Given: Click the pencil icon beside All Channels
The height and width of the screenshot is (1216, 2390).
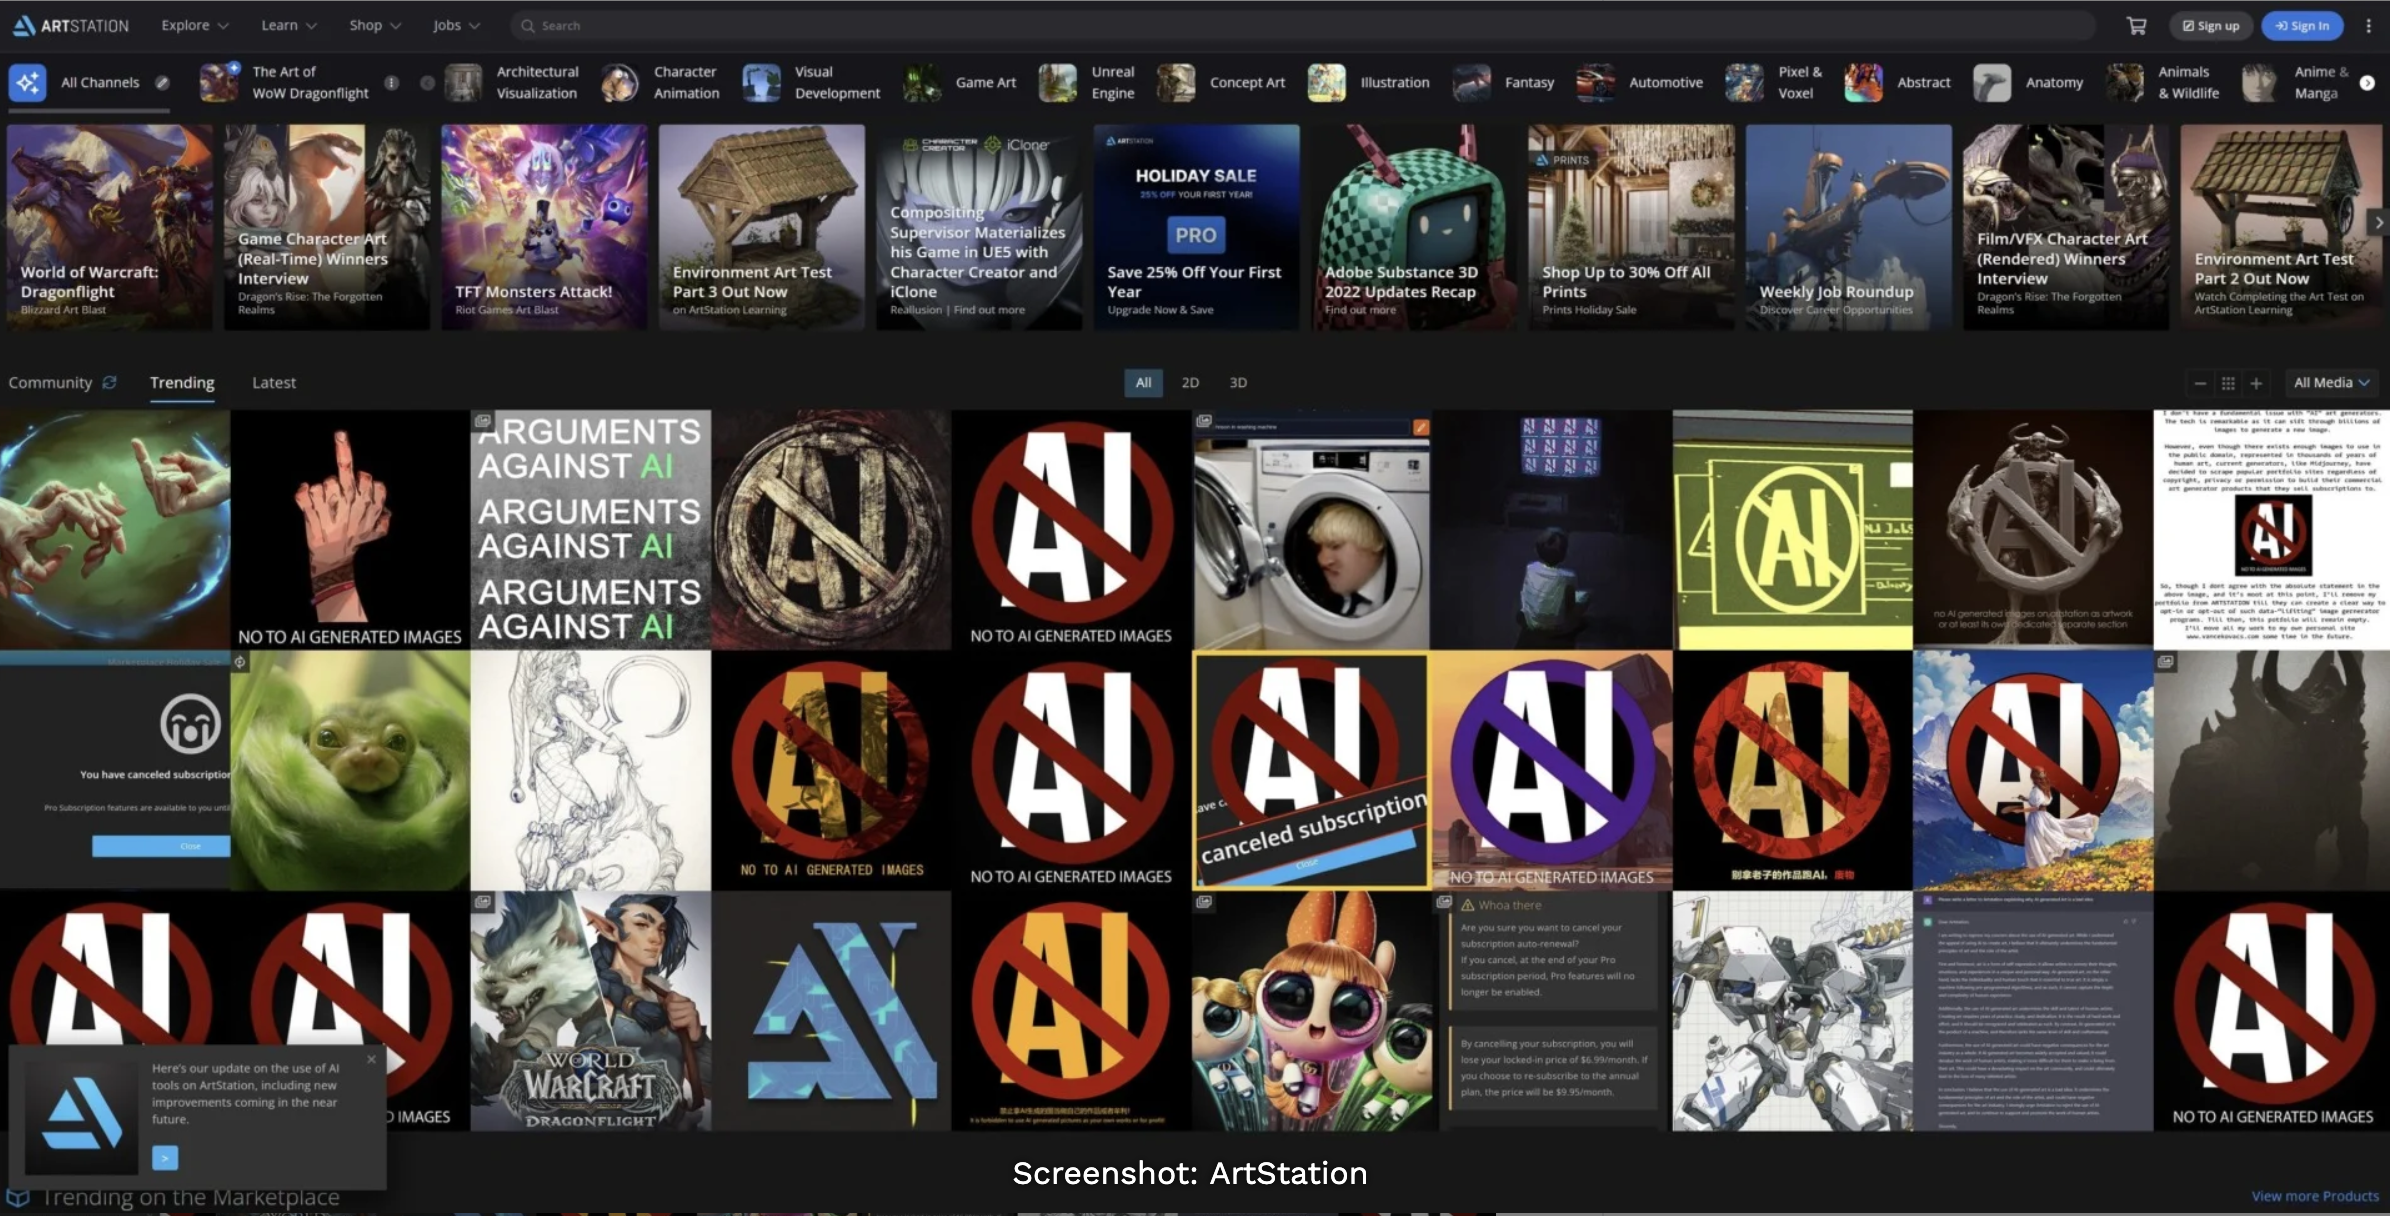Looking at the screenshot, I should (162, 83).
